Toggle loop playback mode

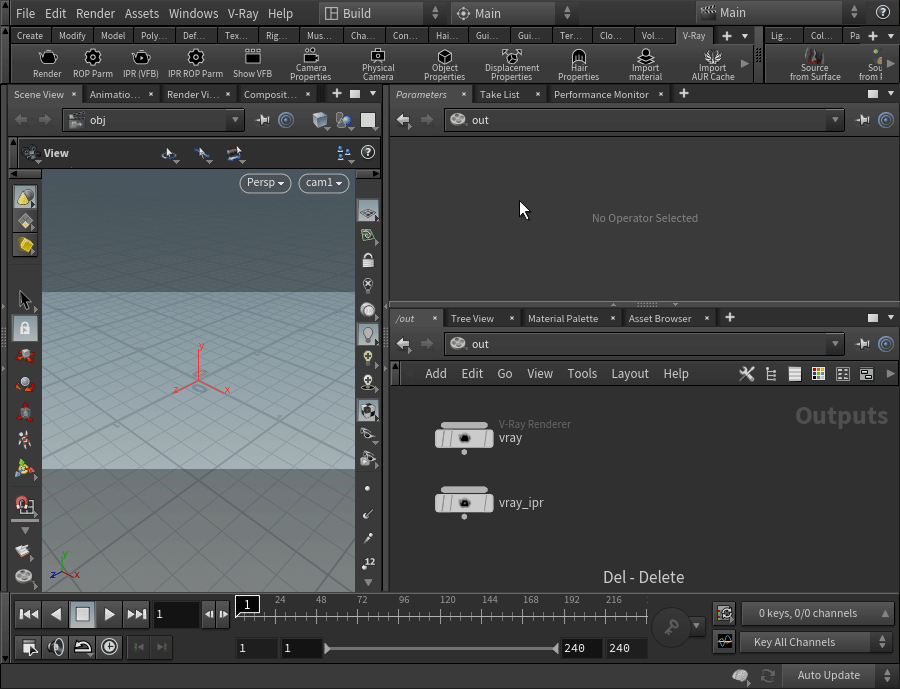pyautogui.click(x=83, y=647)
